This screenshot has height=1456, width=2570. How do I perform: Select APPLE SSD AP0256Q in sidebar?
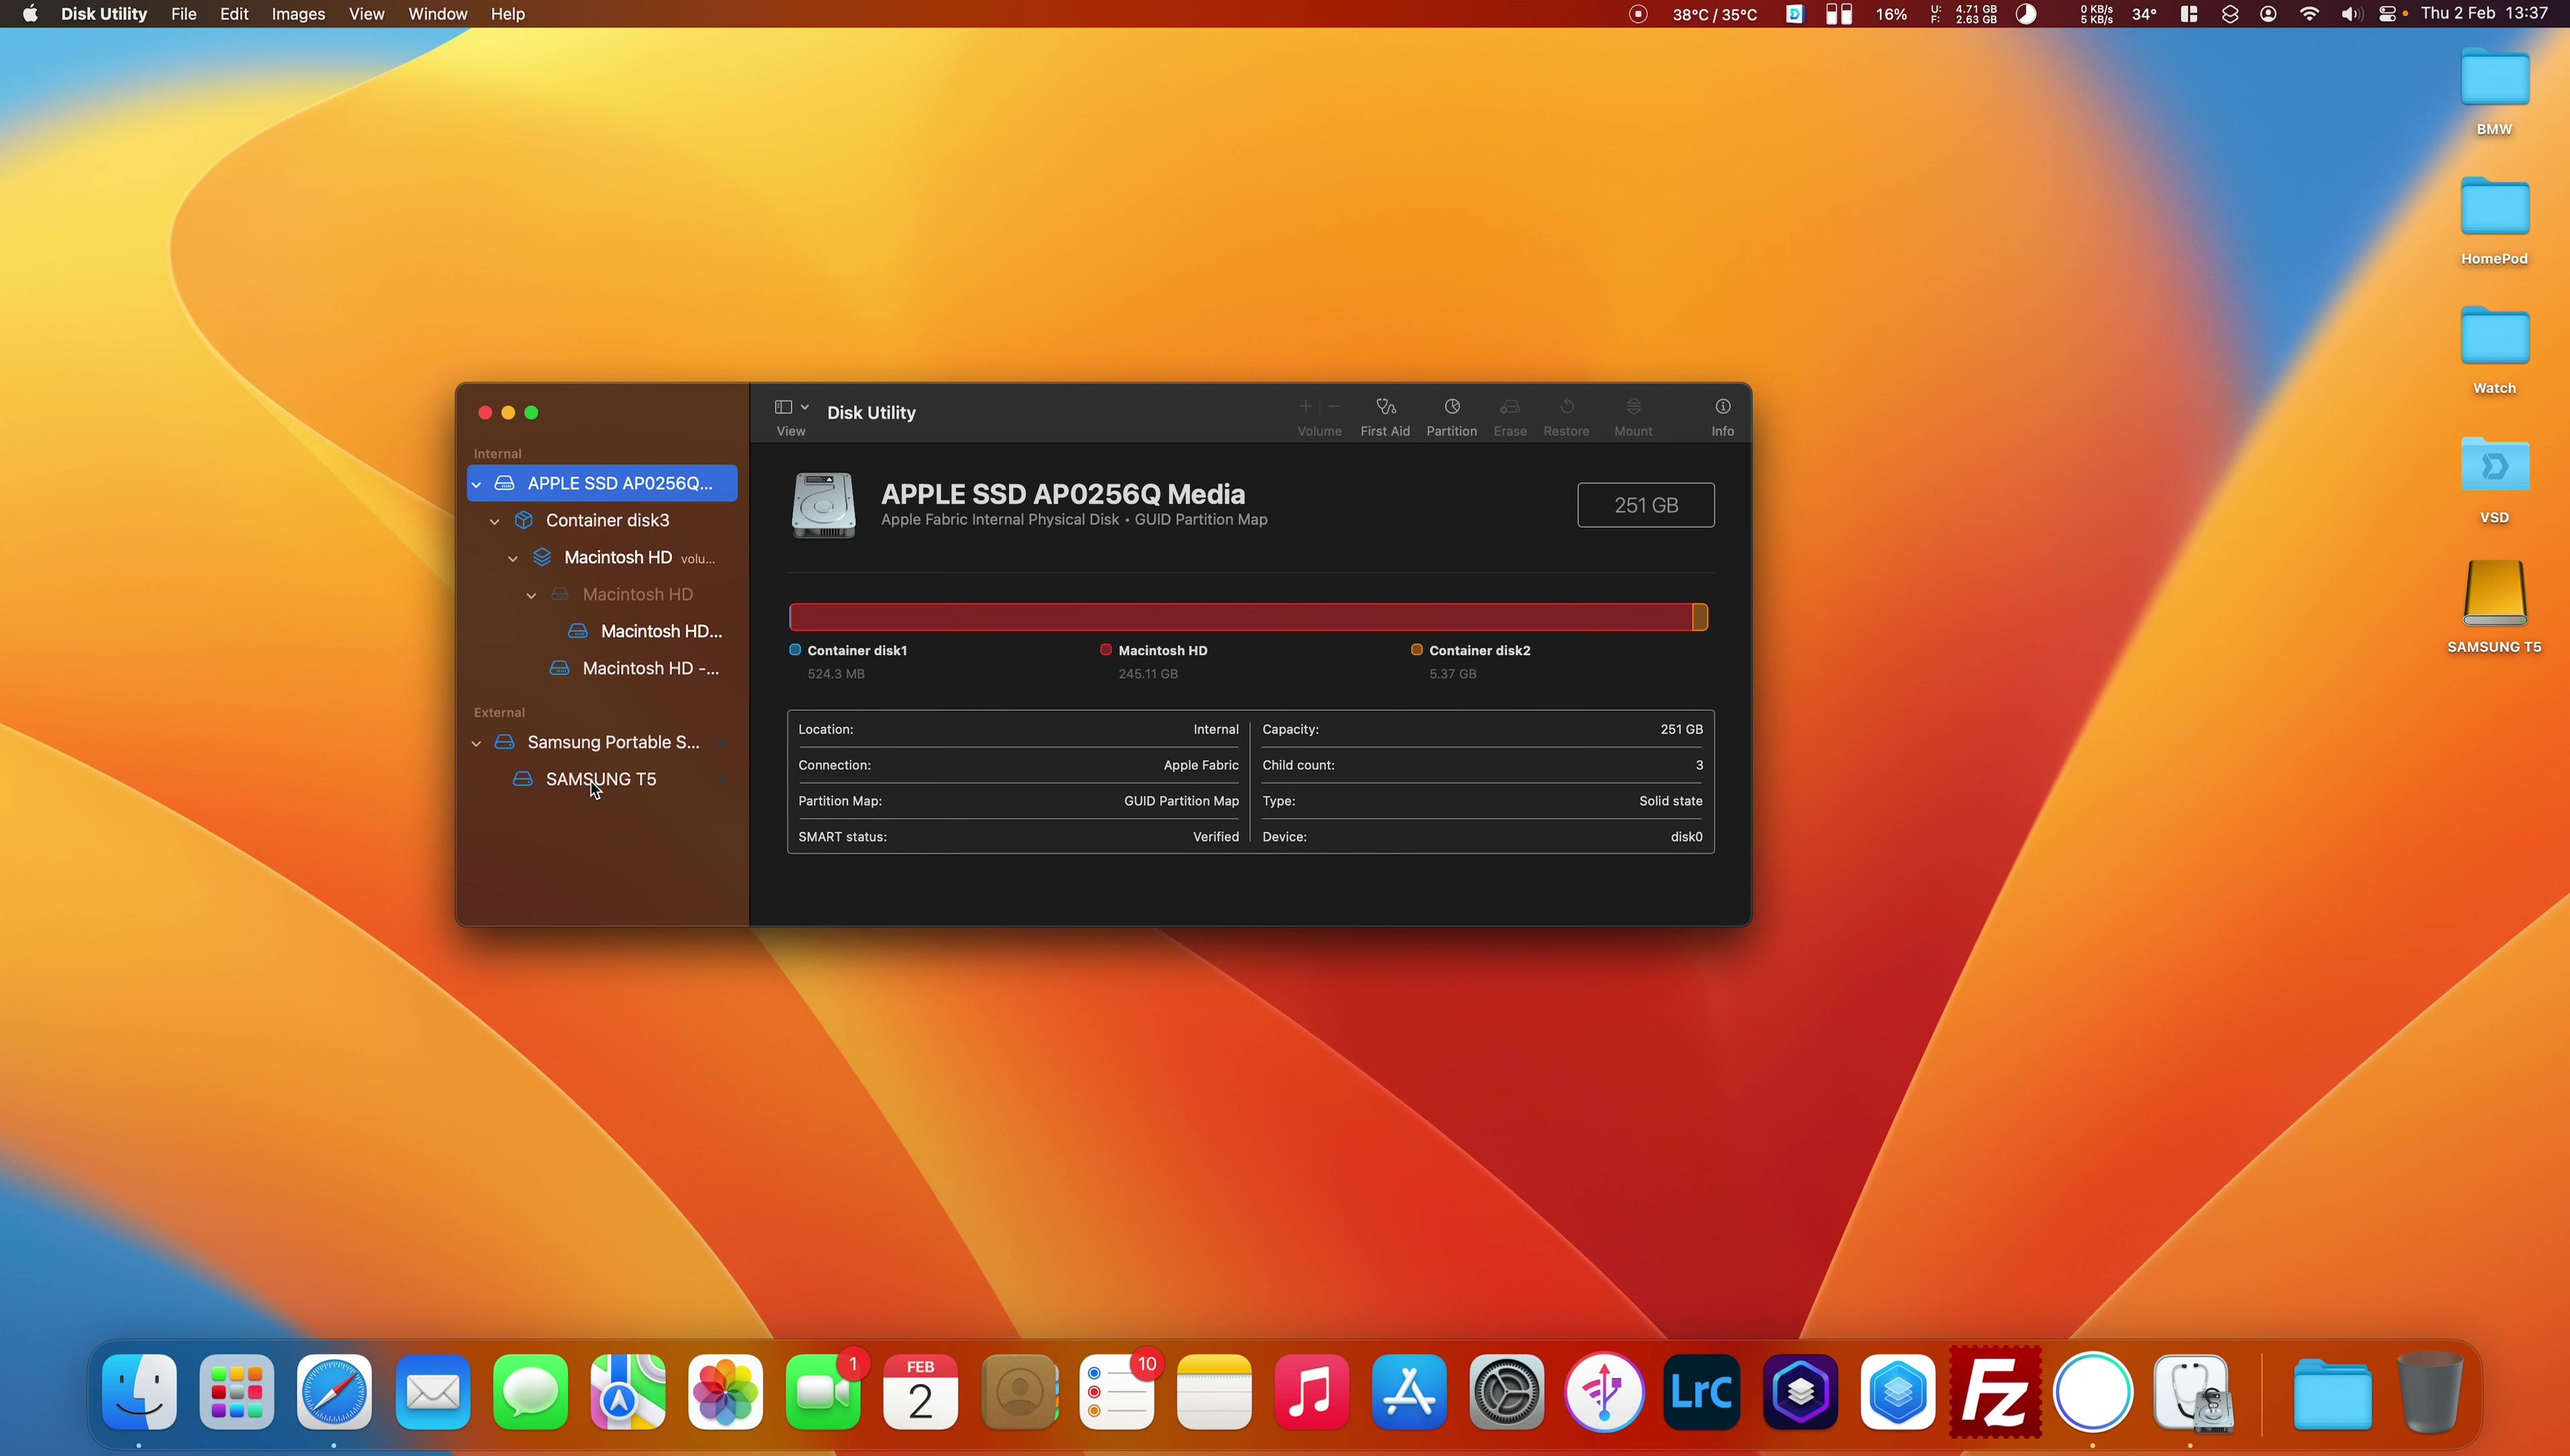[x=603, y=483]
